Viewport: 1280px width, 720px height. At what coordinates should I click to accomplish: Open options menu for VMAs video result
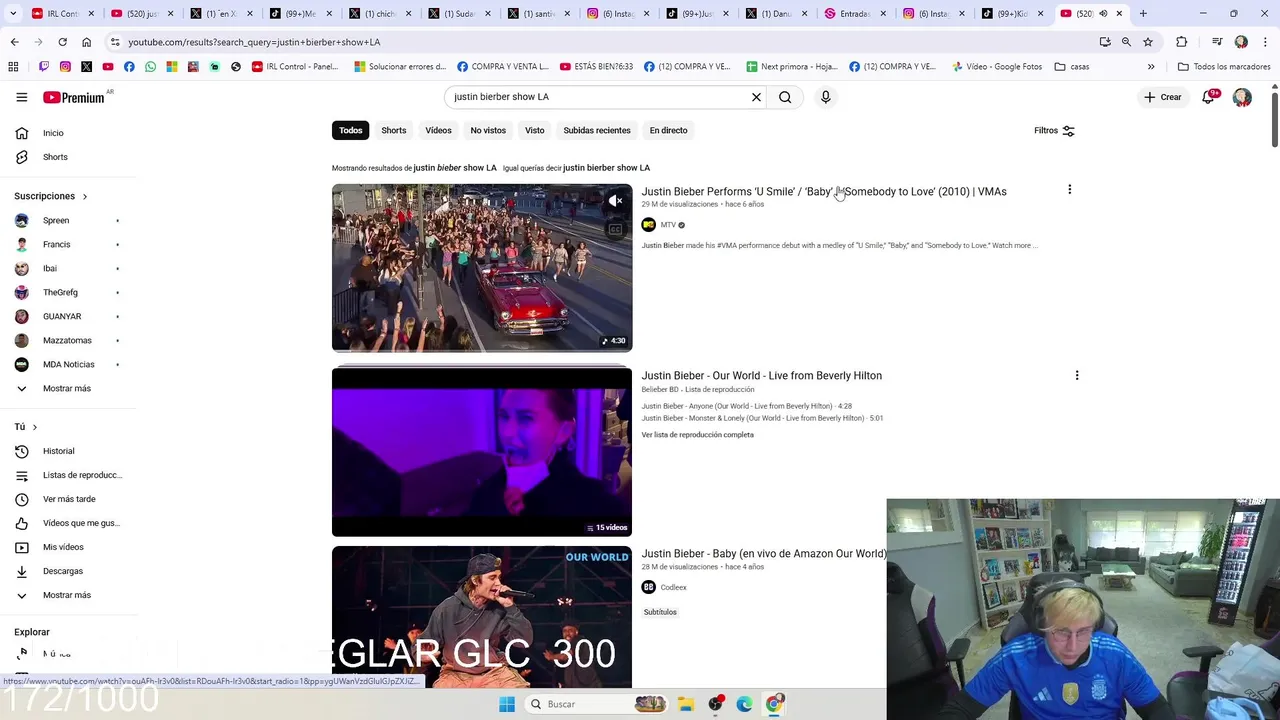pos(1069,189)
